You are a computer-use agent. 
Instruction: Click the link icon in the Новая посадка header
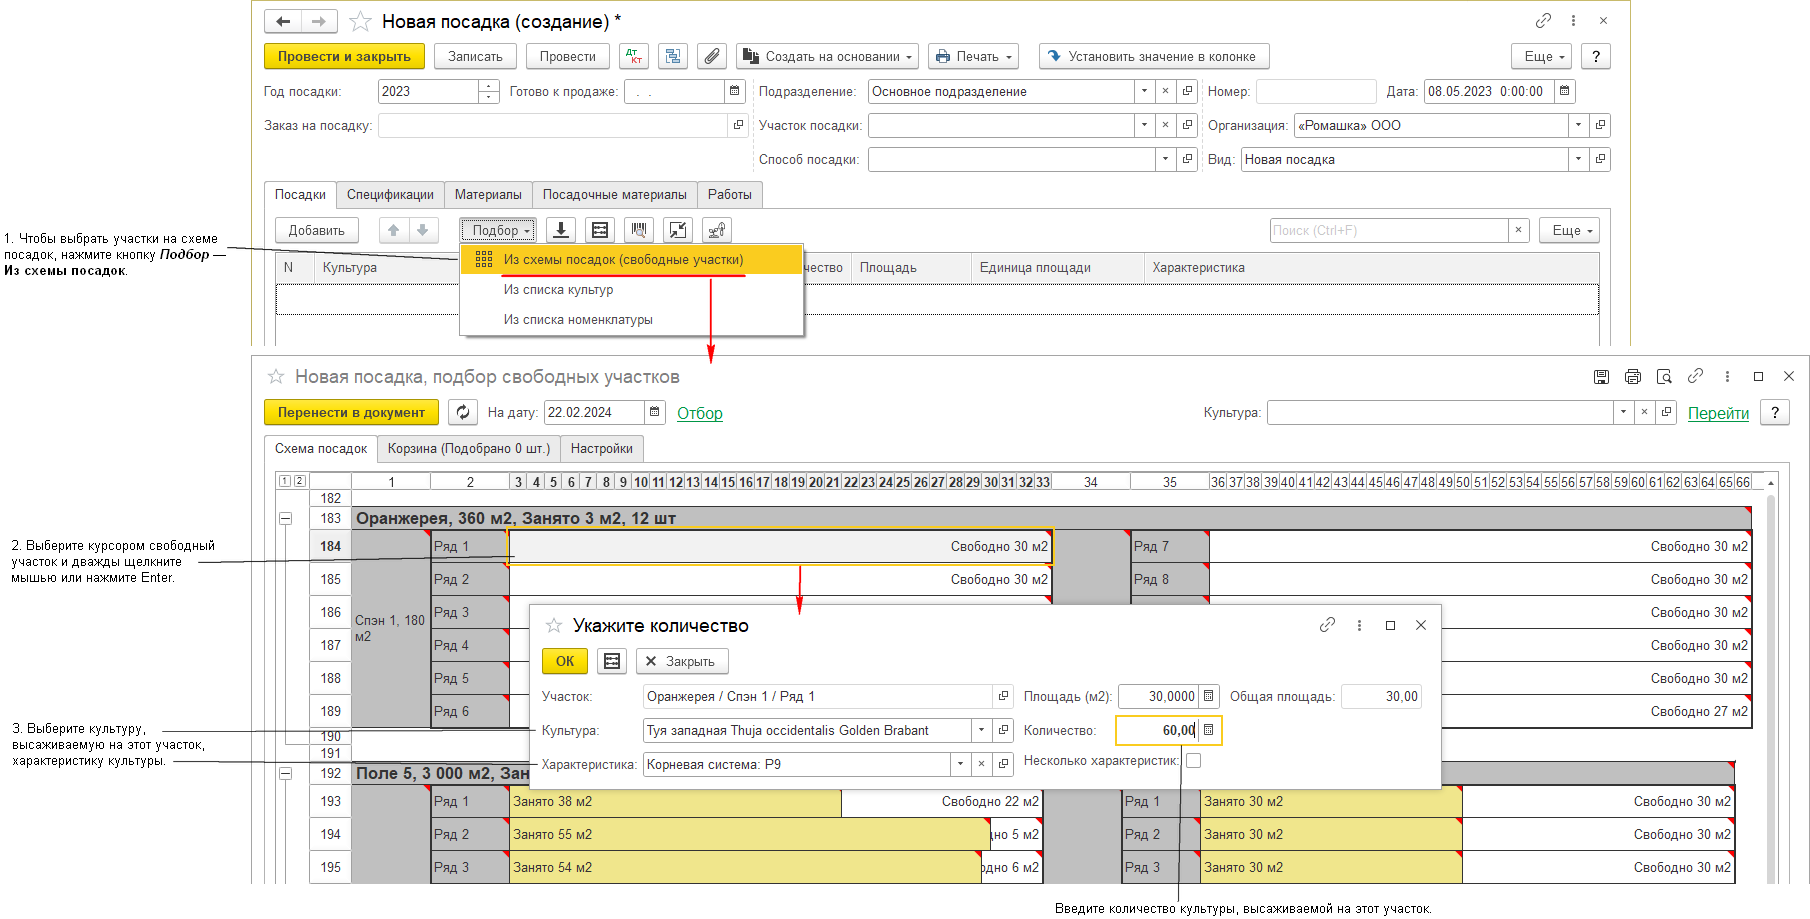click(x=1543, y=21)
